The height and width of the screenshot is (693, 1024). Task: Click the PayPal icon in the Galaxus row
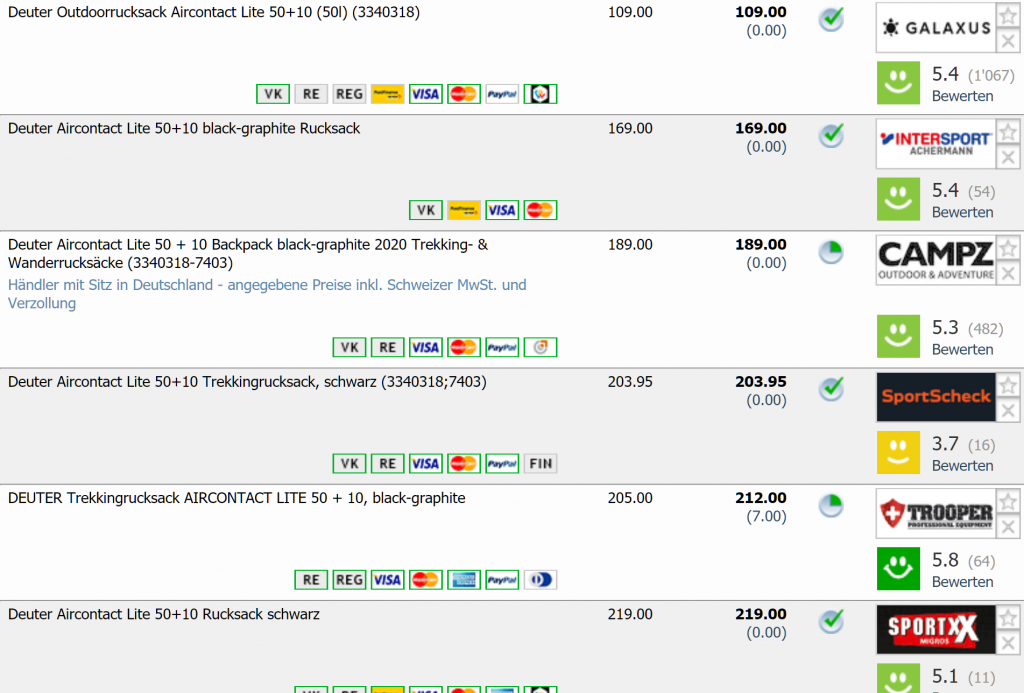[502, 94]
